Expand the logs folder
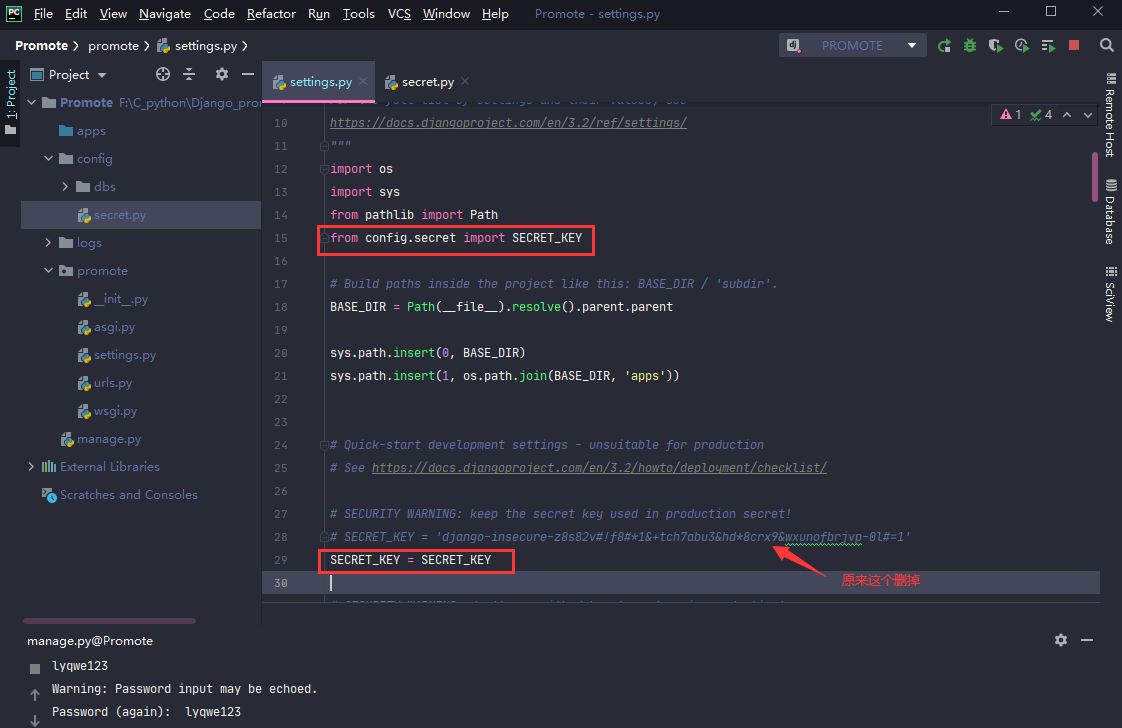 point(49,243)
